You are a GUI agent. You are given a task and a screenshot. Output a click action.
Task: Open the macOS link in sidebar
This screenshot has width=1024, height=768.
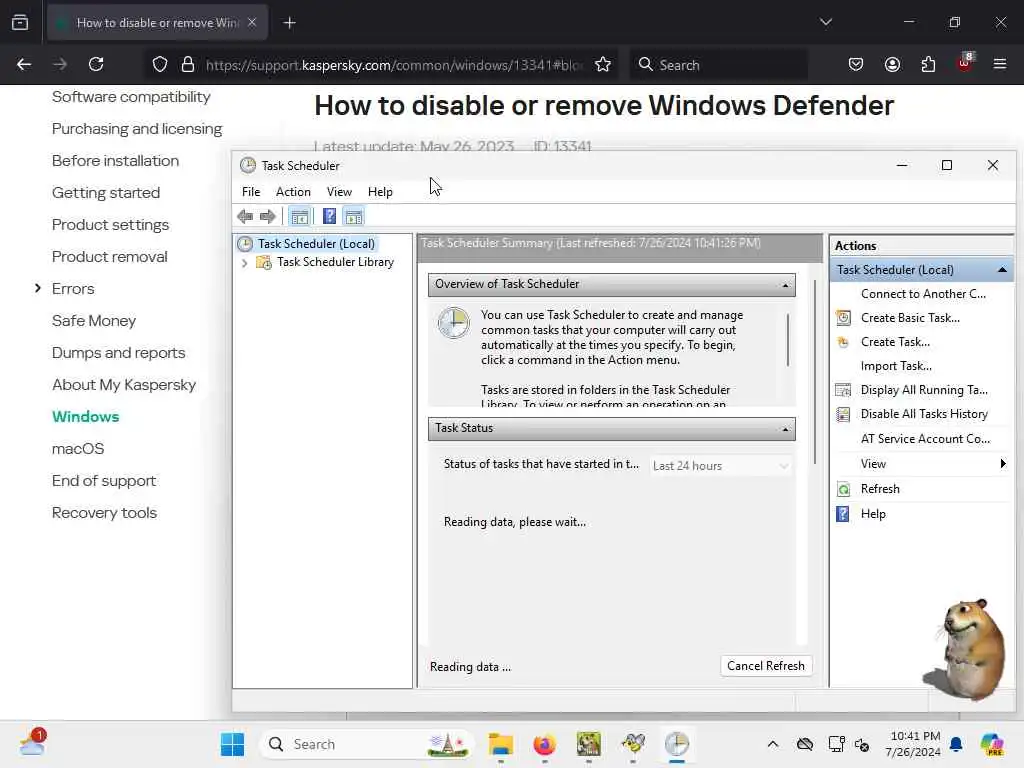click(x=78, y=449)
